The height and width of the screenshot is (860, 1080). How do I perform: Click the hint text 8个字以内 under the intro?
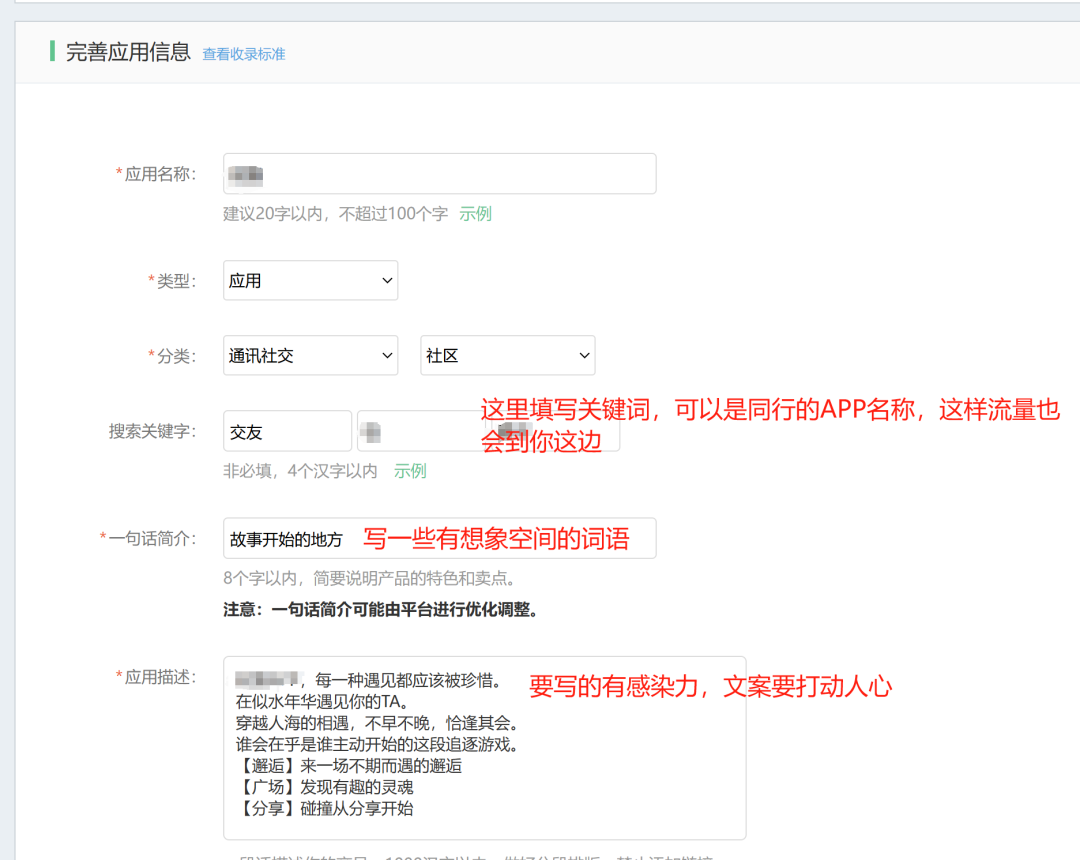click(x=261, y=576)
